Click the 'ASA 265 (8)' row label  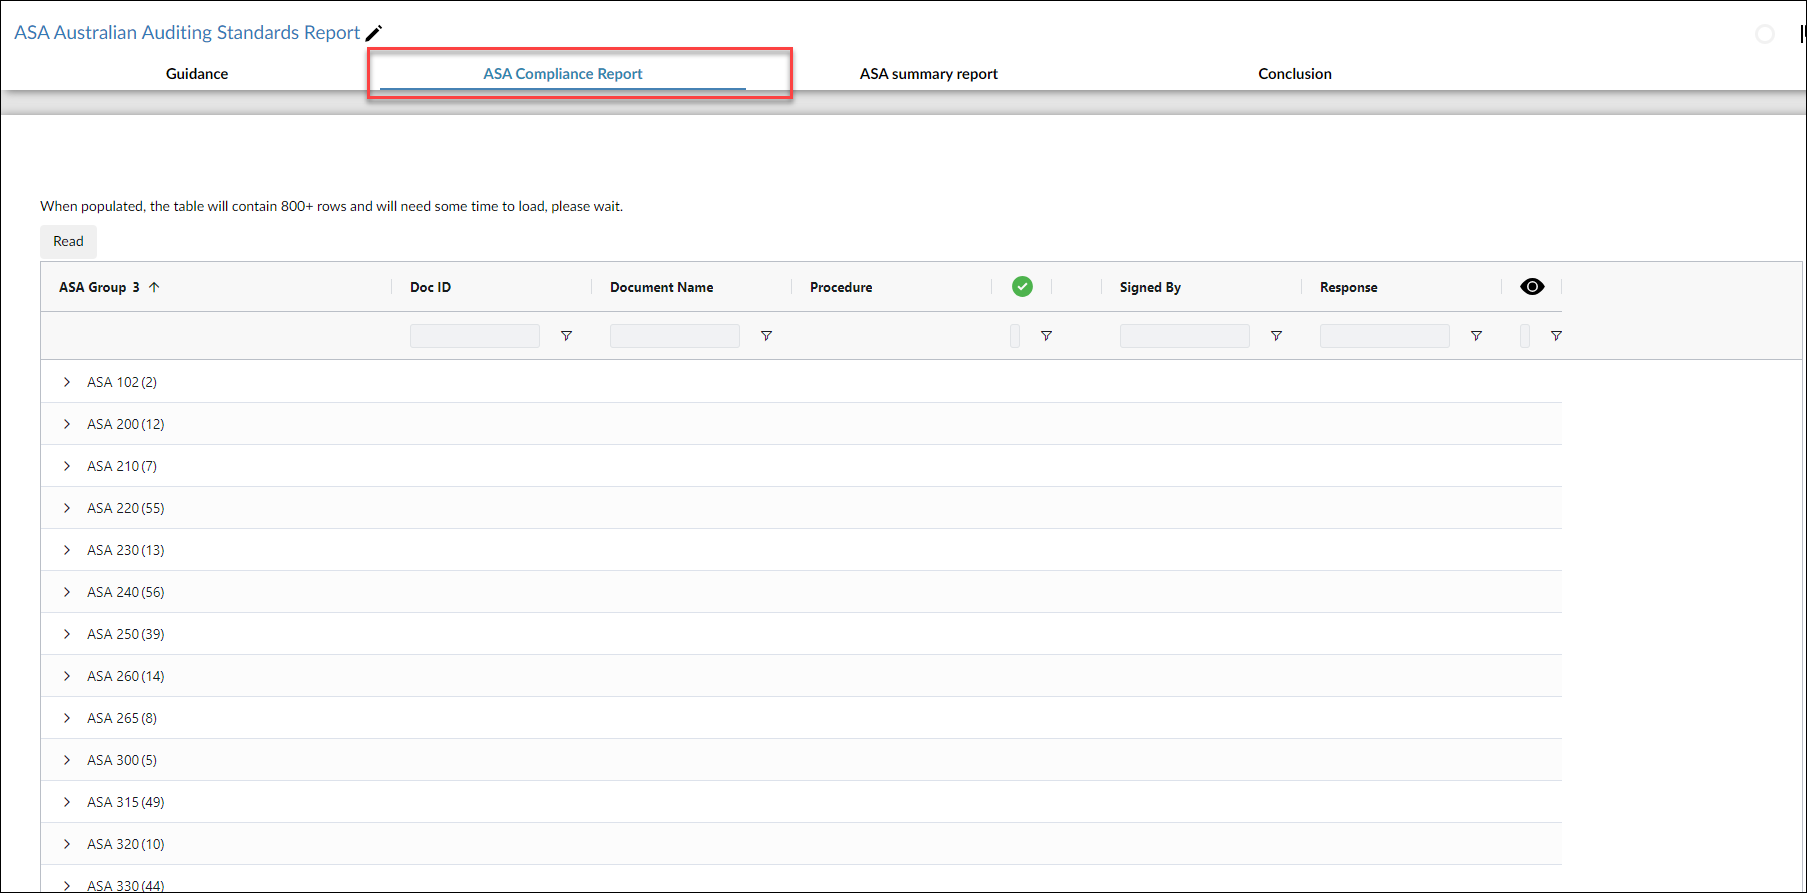[122, 718]
